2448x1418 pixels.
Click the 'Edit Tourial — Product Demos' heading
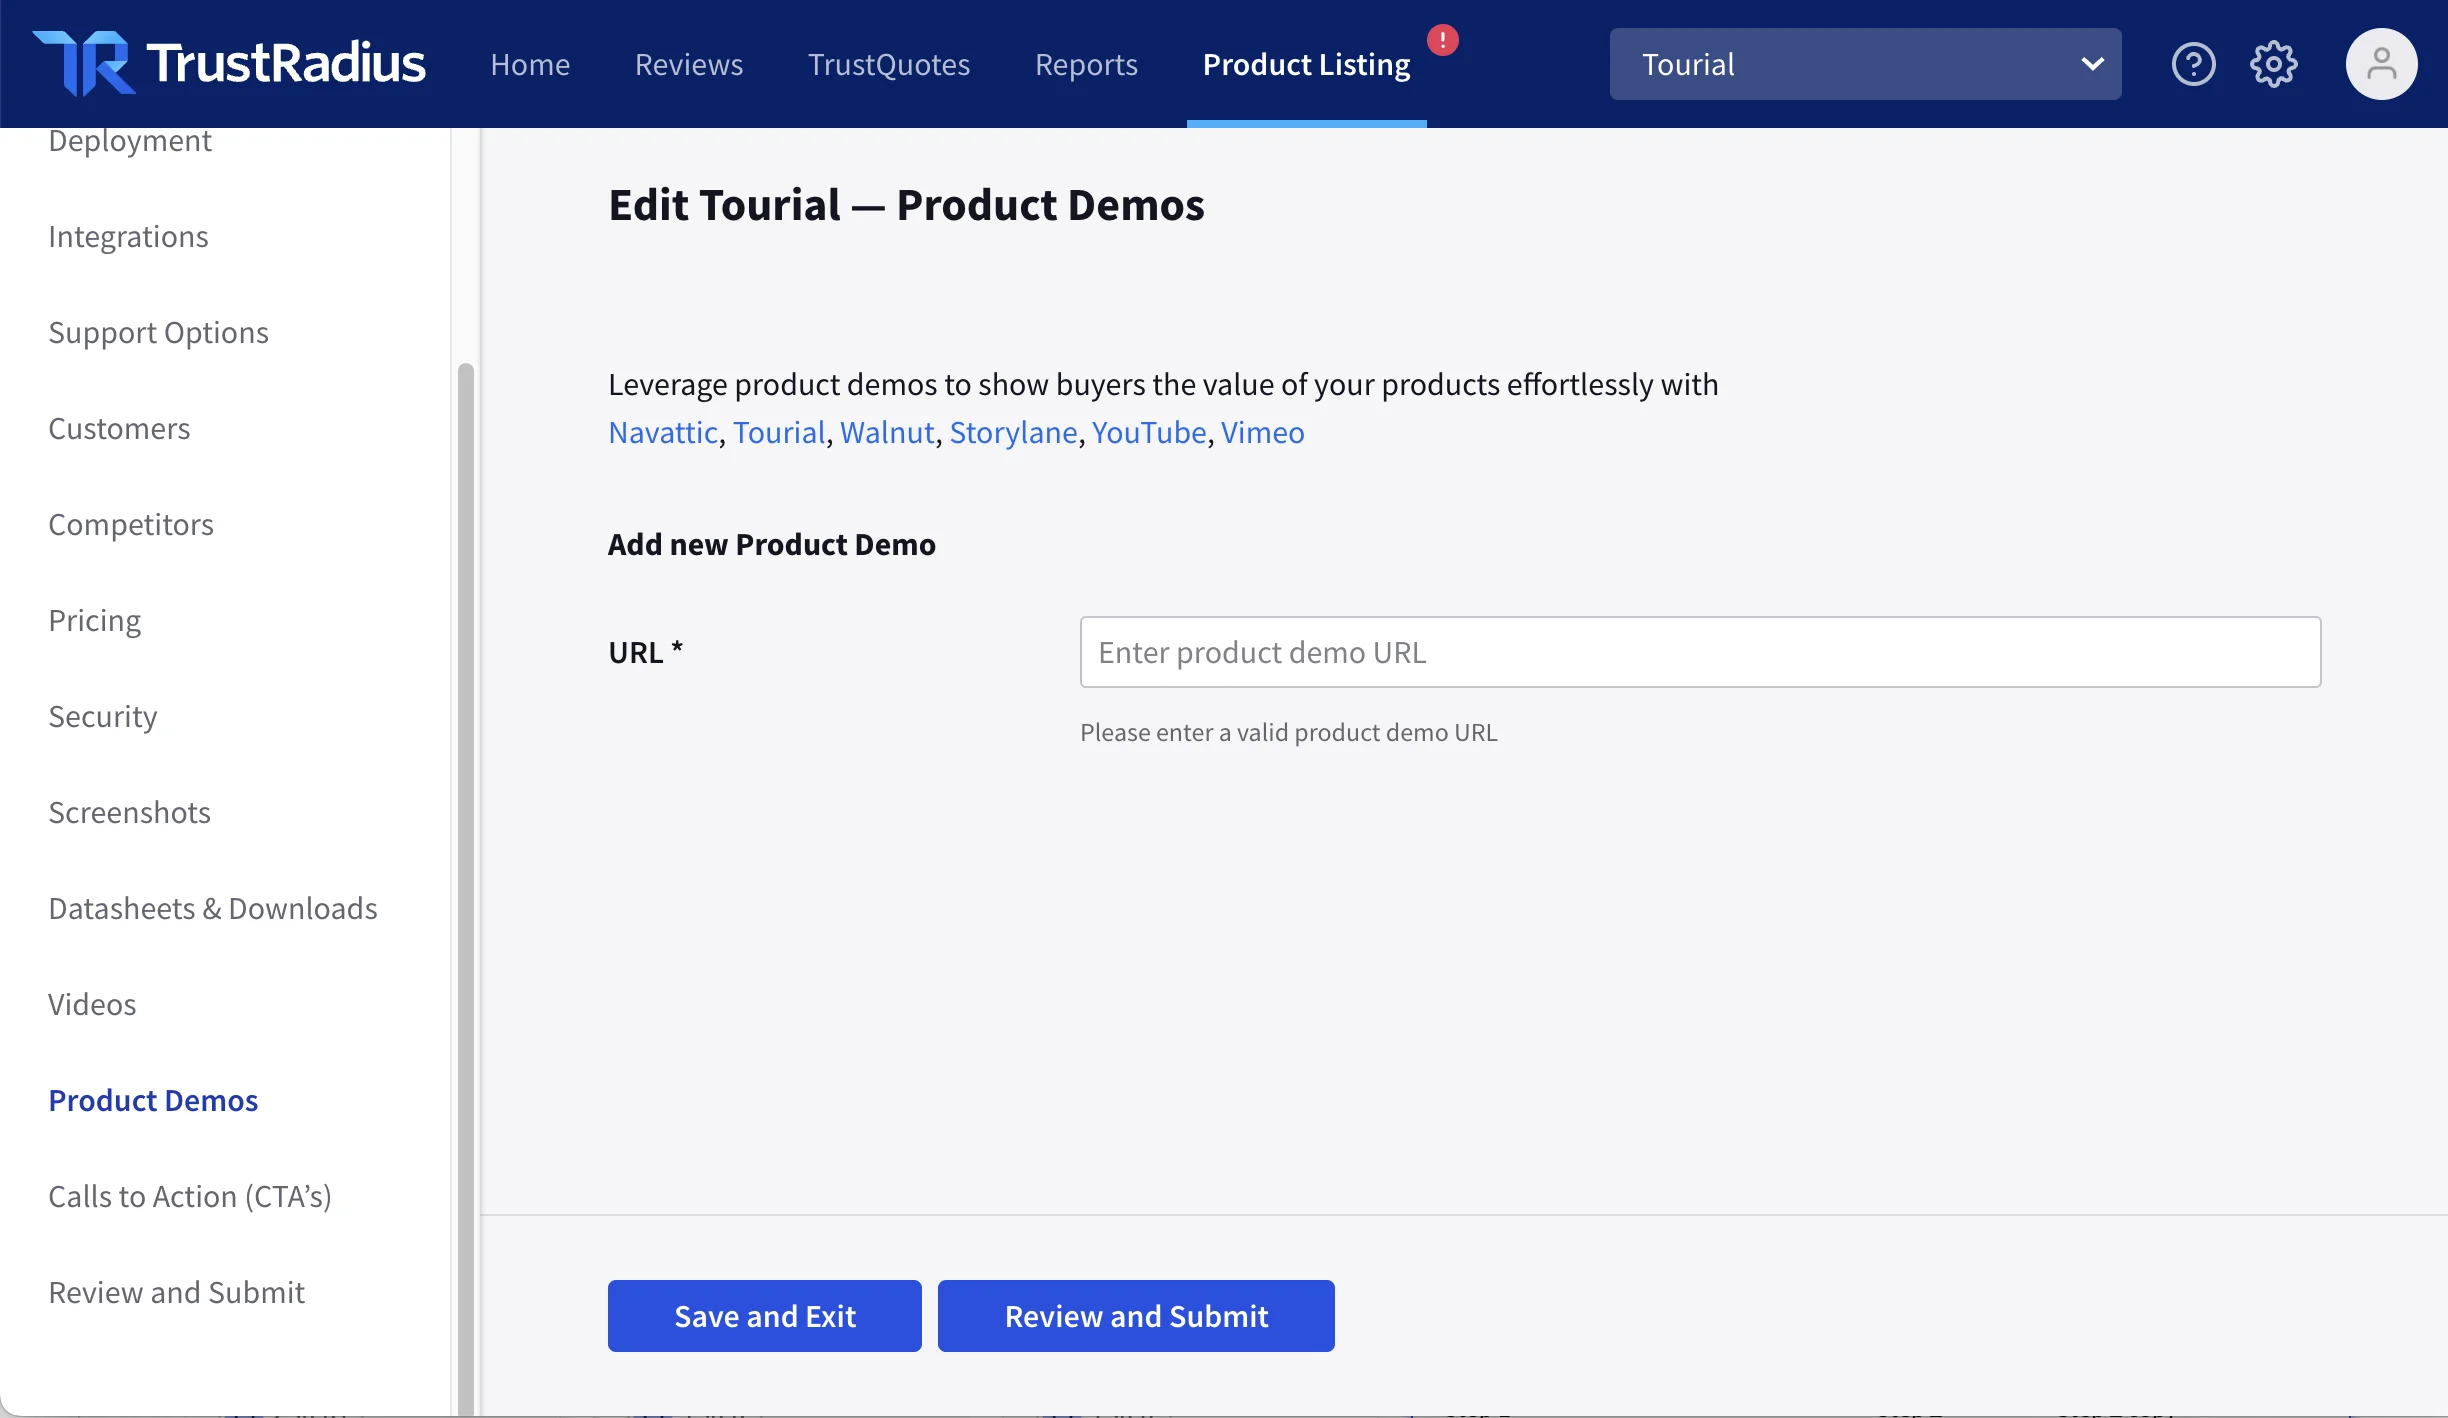906,205
